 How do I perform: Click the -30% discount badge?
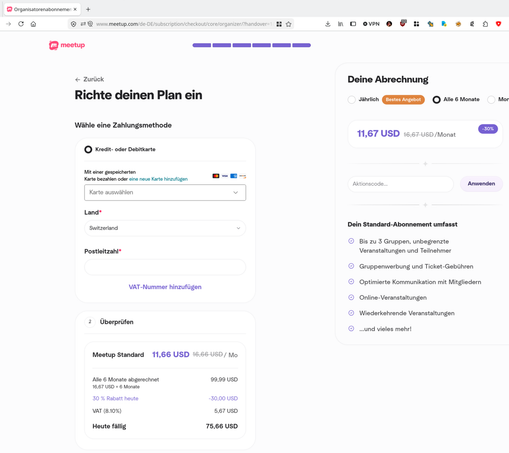coord(488,129)
